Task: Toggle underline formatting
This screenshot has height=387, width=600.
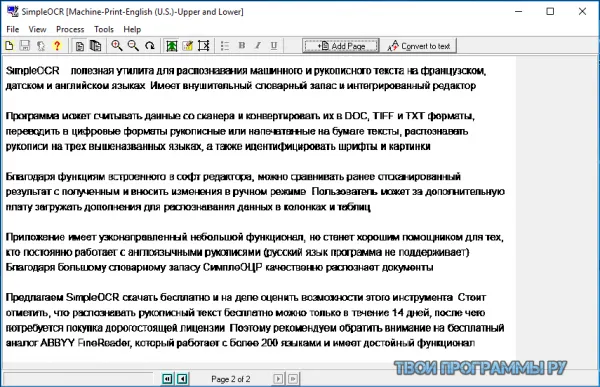Action: [x=274, y=46]
